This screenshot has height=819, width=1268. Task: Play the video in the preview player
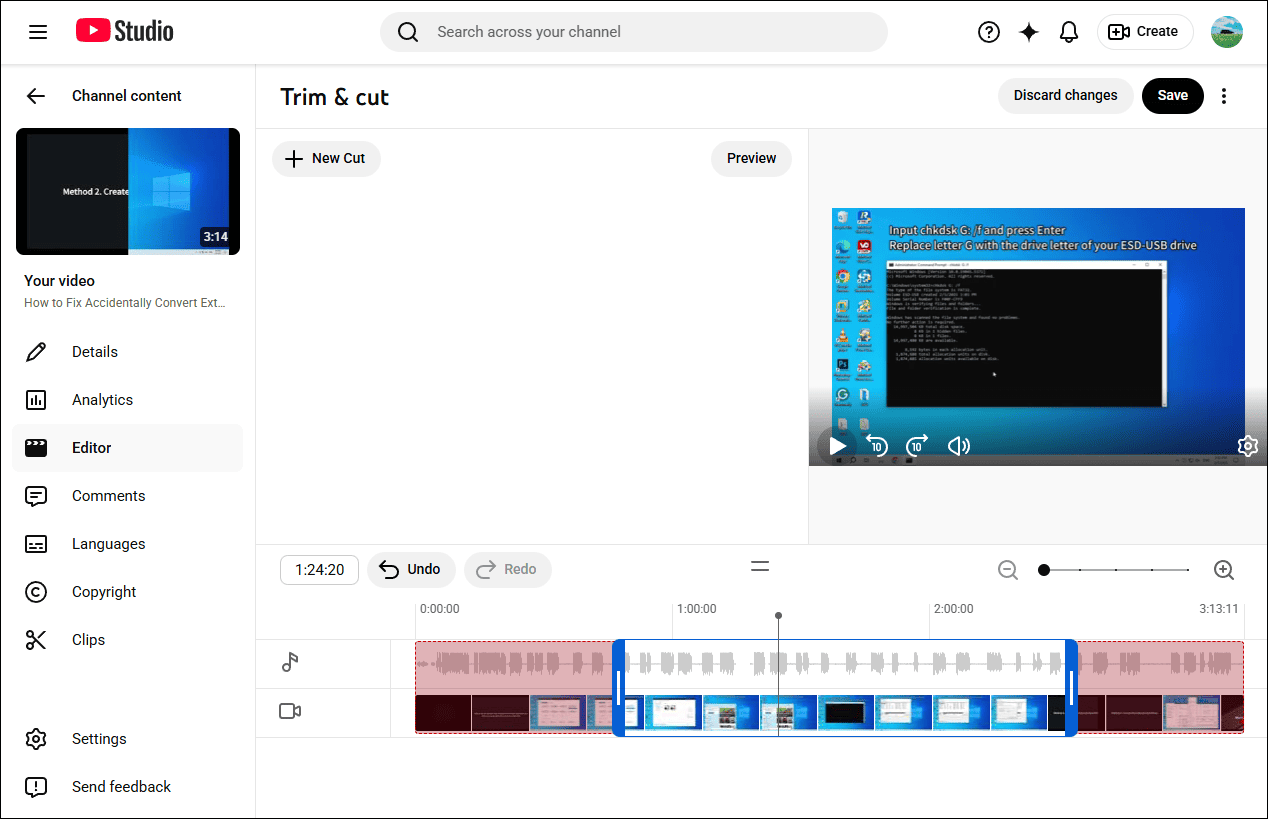click(x=837, y=446)
